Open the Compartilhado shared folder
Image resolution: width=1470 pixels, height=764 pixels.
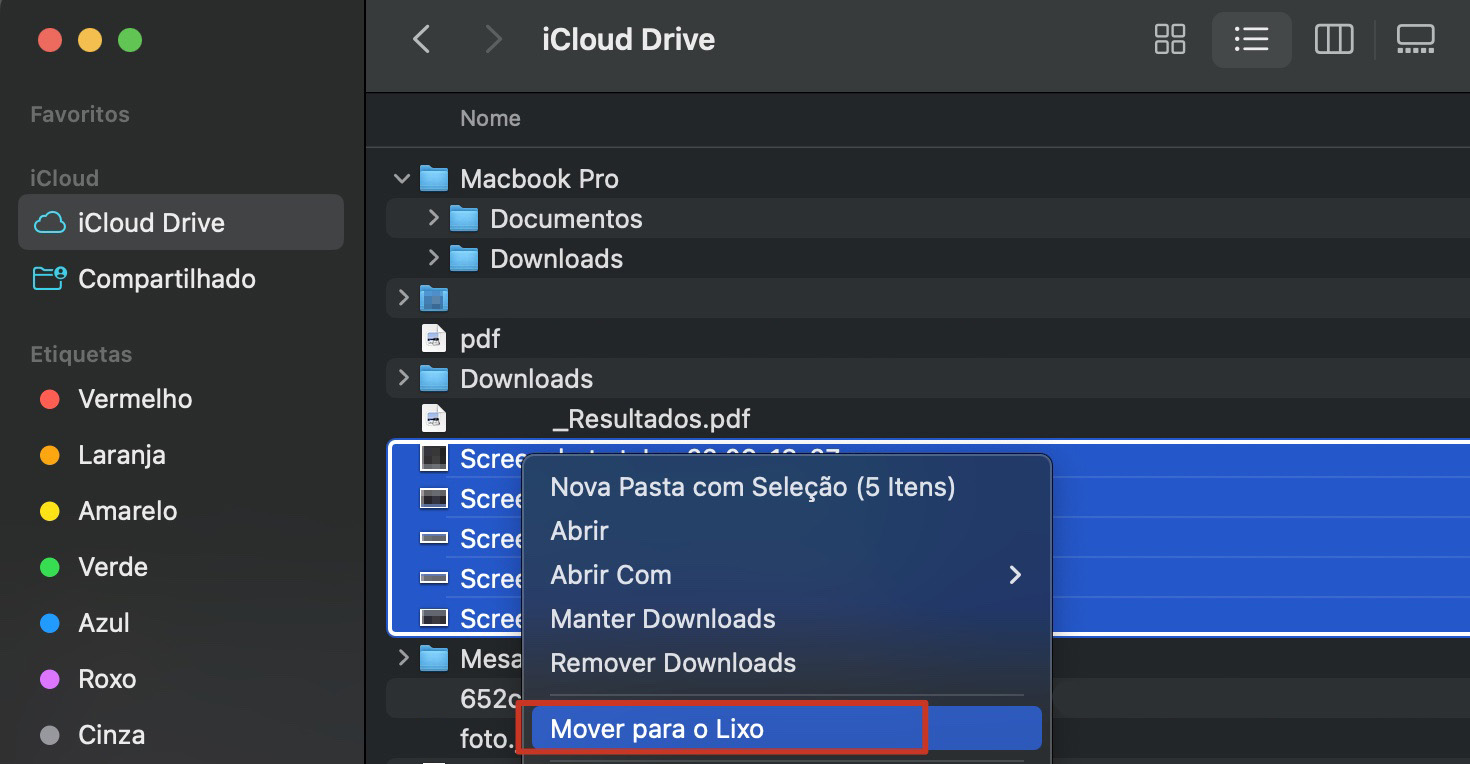coord(166,279)
